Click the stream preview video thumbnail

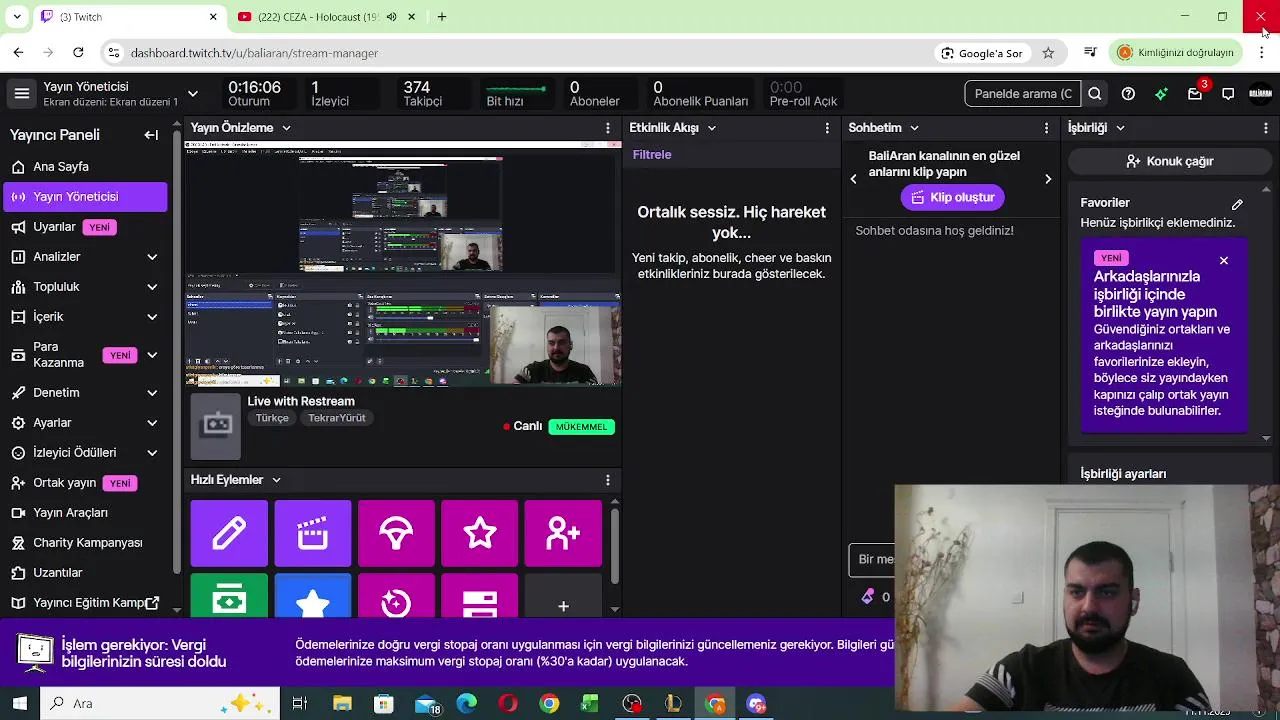402,265
